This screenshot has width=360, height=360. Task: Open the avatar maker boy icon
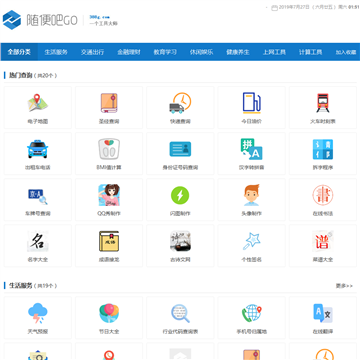(252, 195)
